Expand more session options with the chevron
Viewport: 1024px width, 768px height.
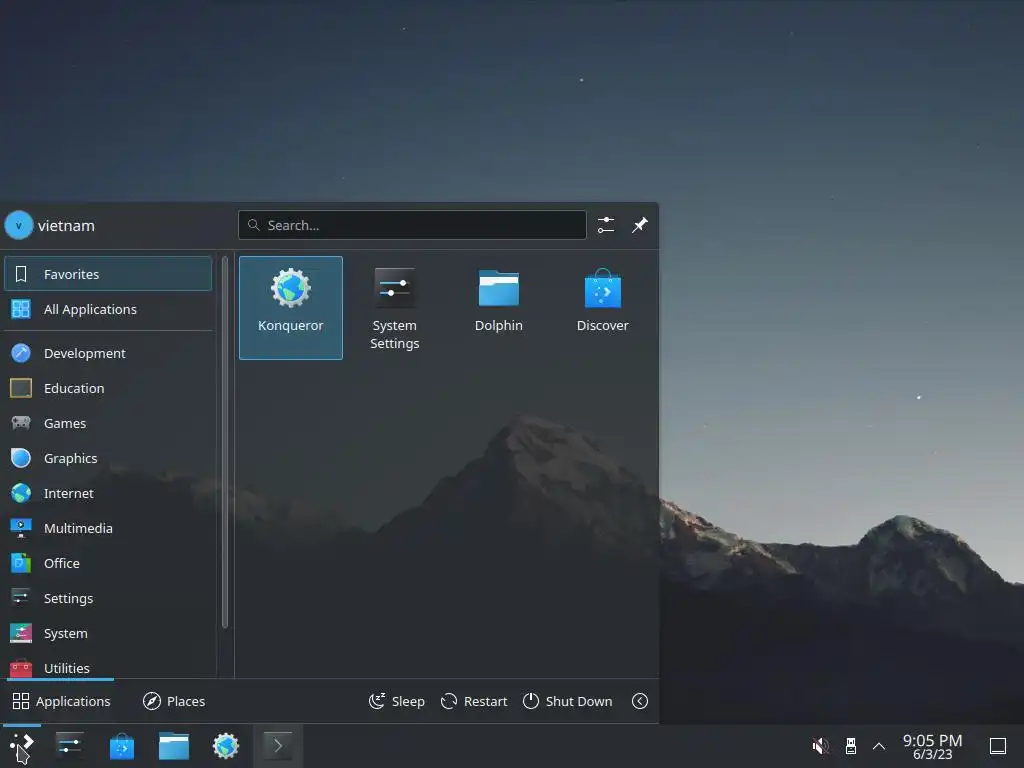(640, 701)
